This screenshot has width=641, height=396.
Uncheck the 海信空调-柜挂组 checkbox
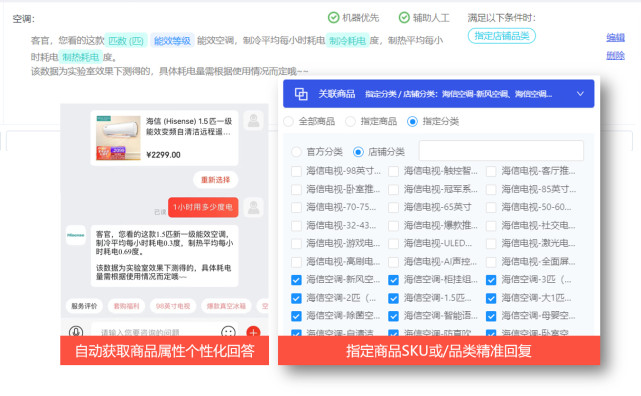(x=394, y=280)
